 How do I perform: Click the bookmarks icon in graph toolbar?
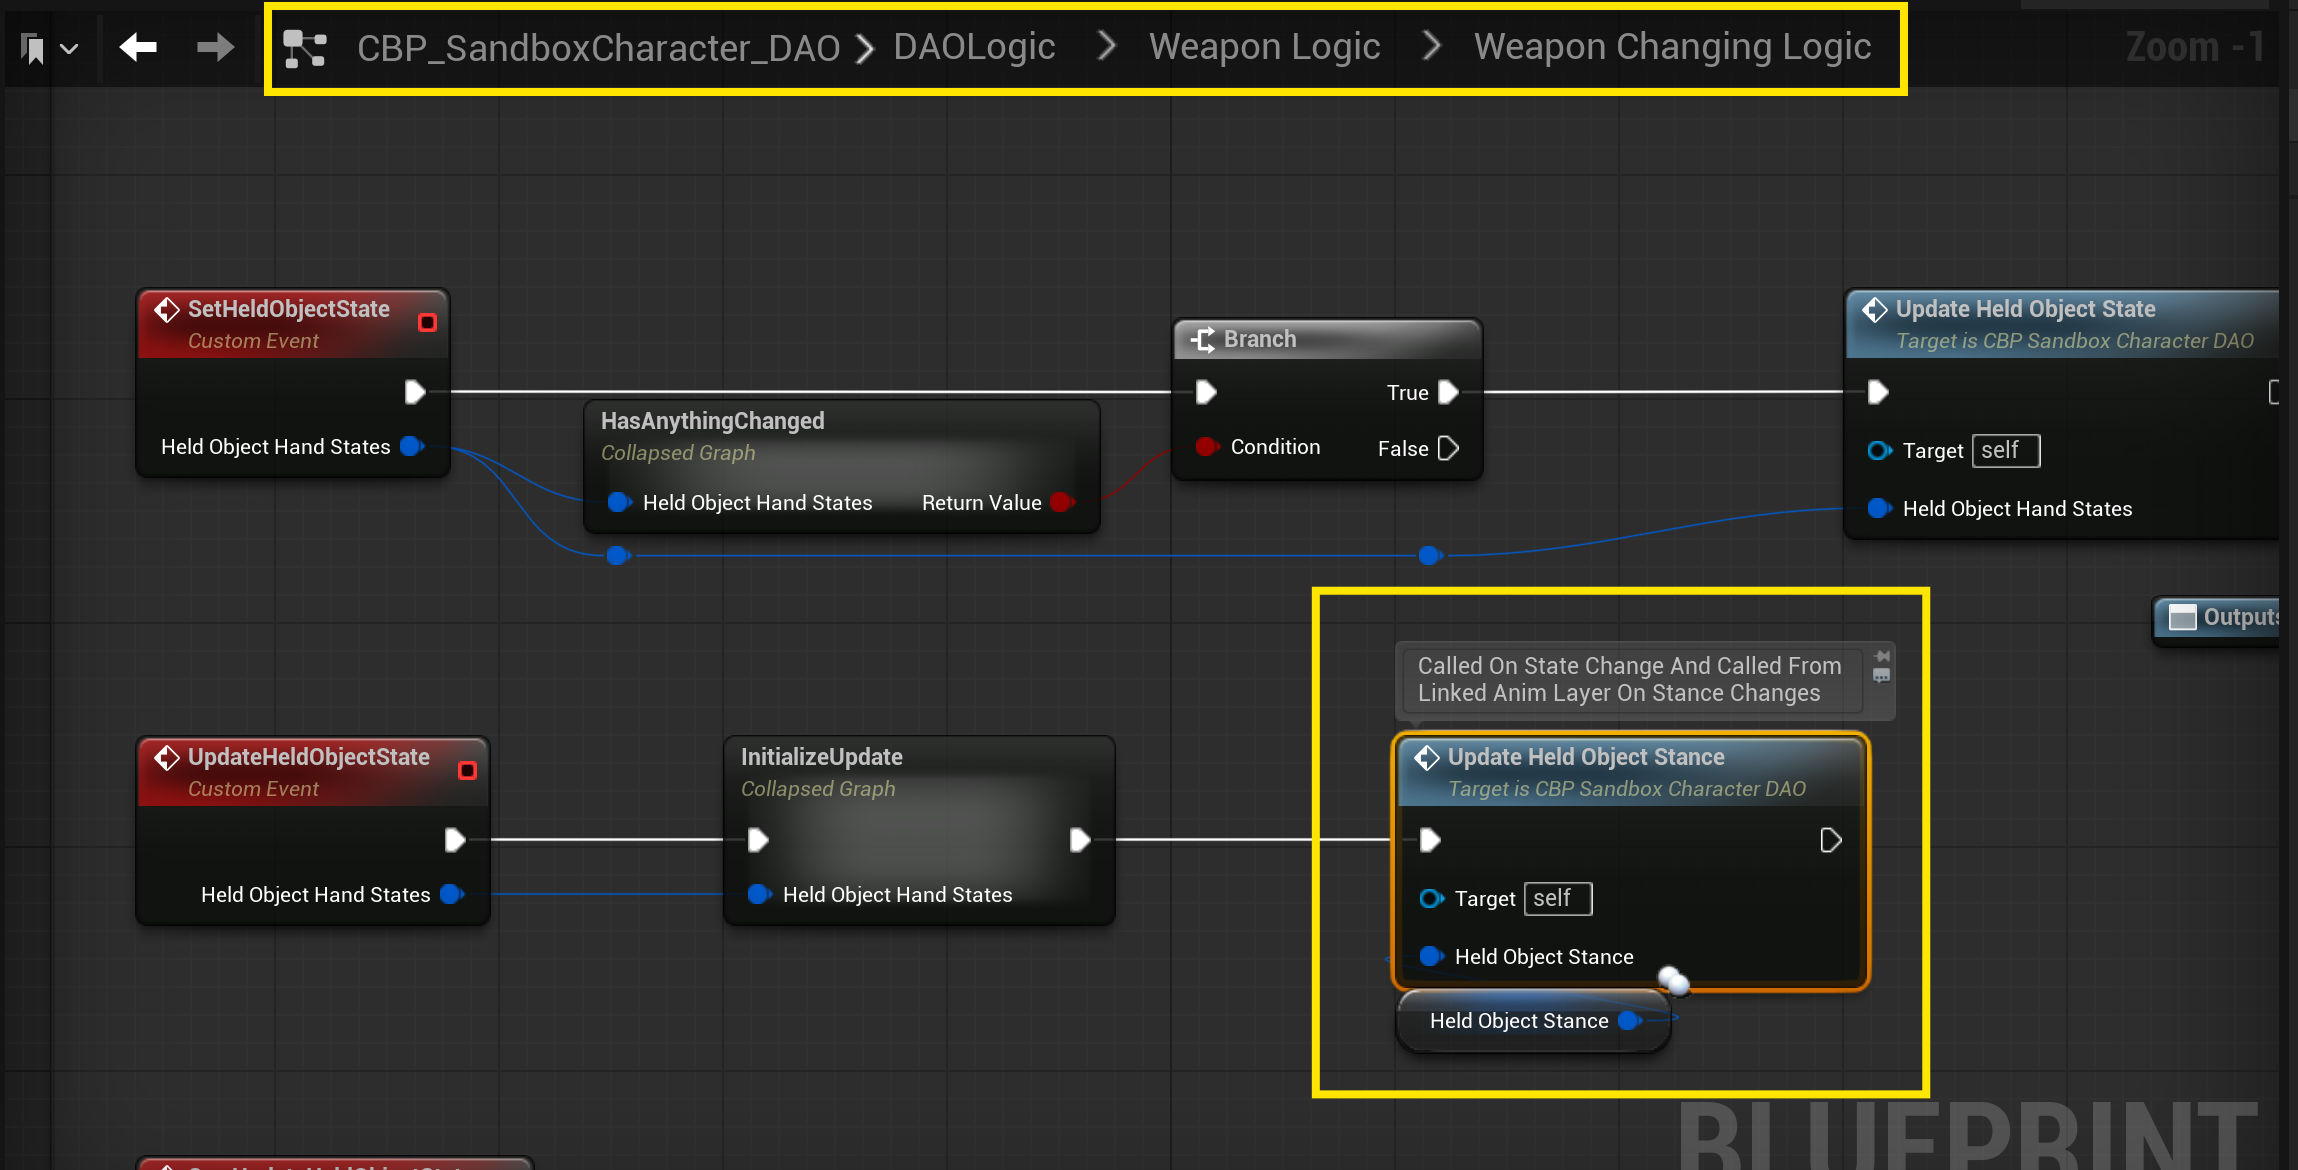click(x=33, y=48)
